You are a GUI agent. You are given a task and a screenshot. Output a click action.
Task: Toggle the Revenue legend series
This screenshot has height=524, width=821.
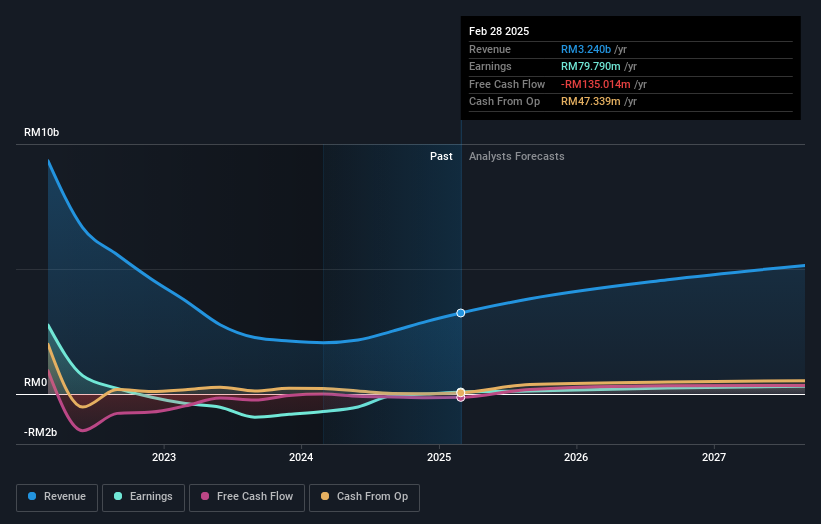57,497
